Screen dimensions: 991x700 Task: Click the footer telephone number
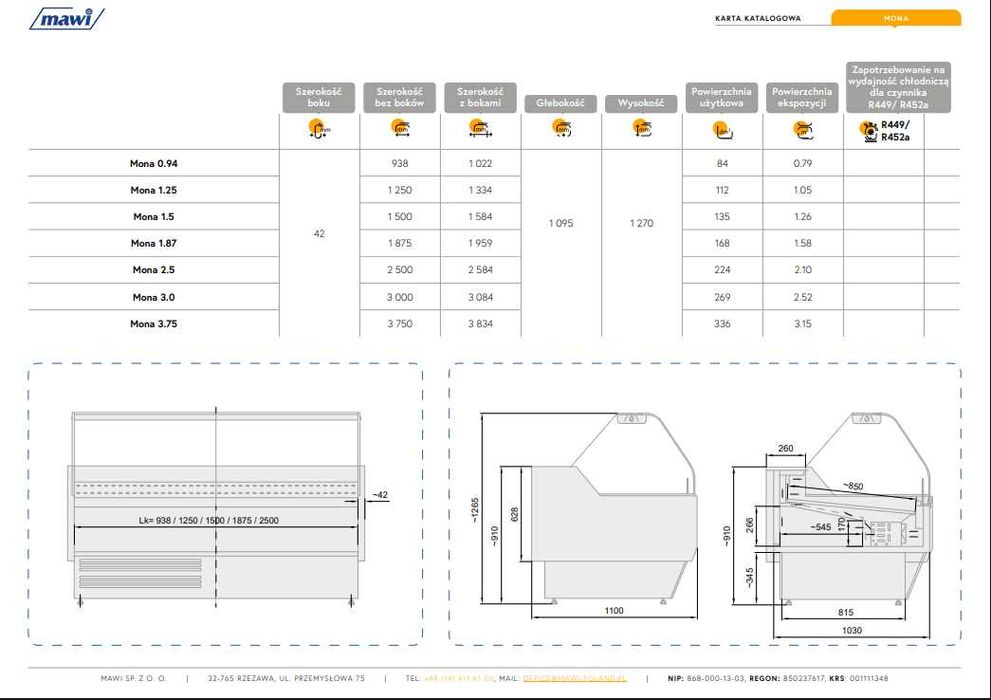point(458,678)
